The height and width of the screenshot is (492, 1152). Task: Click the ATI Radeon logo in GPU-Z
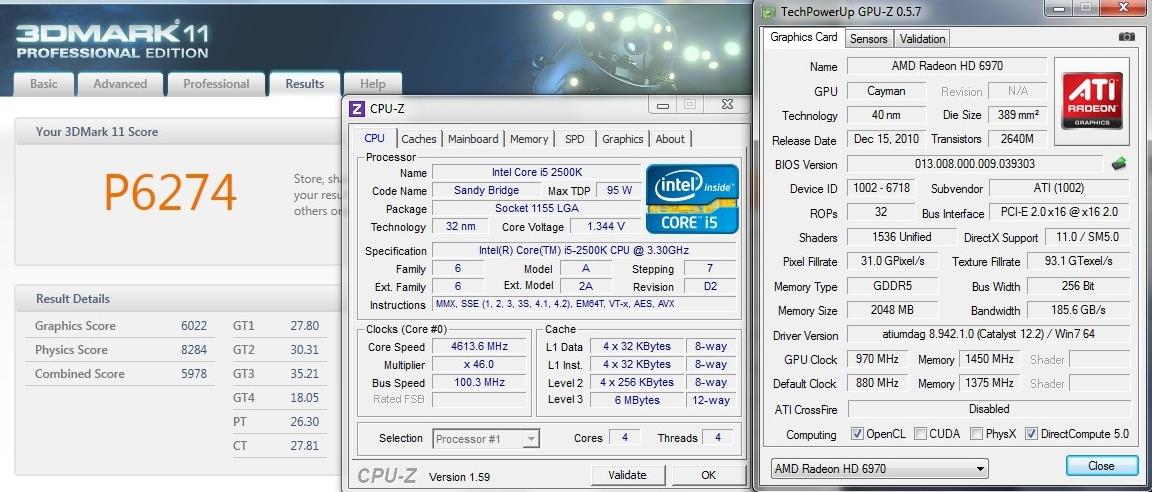click(x=1092, y=101)
